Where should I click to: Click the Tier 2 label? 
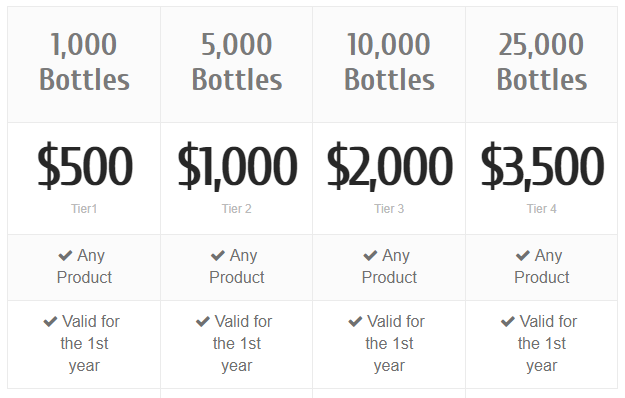(x=237, y=208)
